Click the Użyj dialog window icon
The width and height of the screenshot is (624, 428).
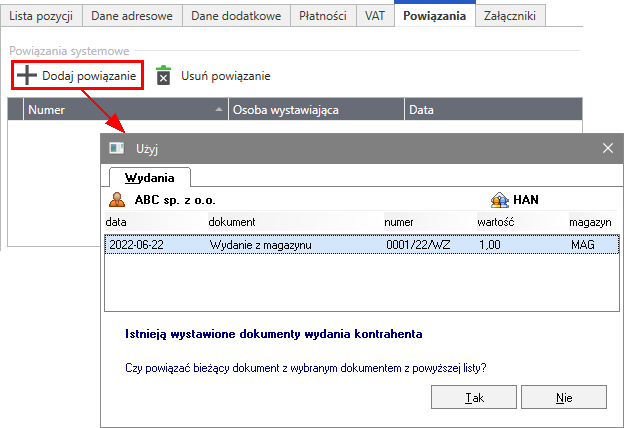(x=117, y=148)
